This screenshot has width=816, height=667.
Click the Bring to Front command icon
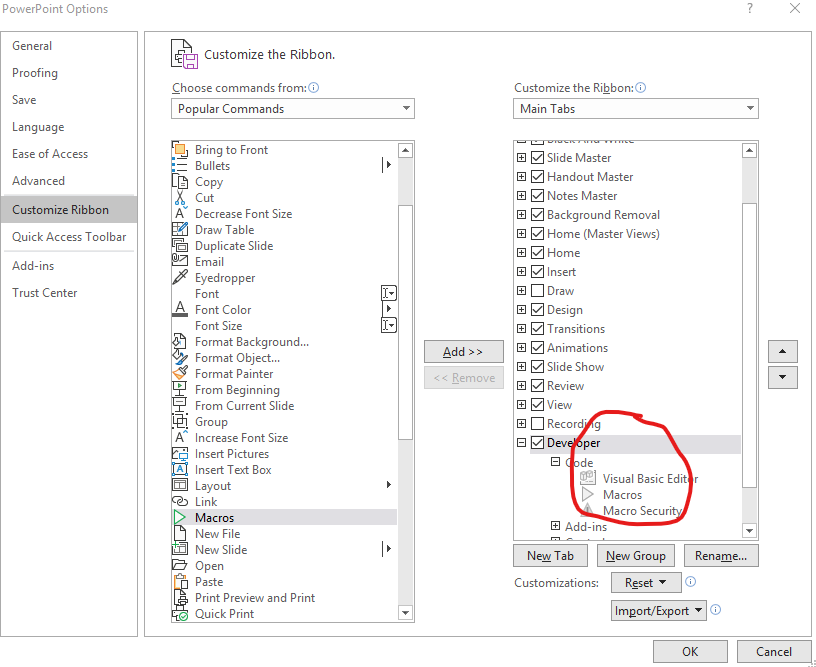[180, 150]
